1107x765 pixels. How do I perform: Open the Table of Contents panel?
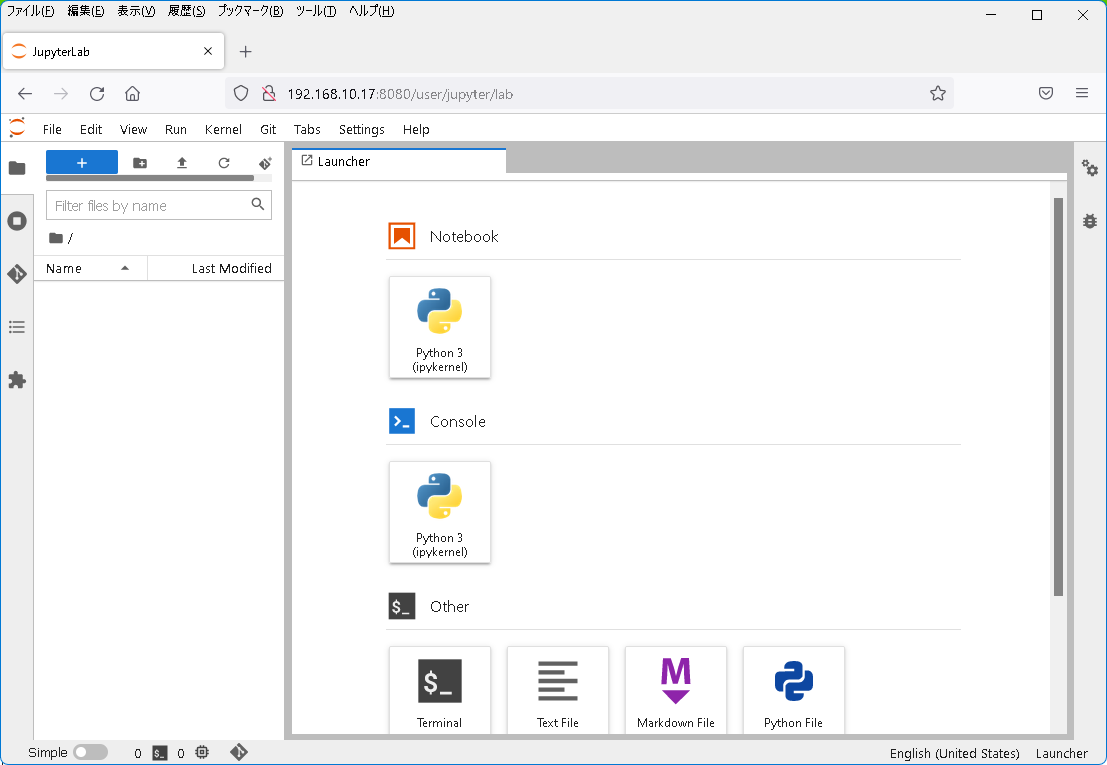tap(17, 327)
